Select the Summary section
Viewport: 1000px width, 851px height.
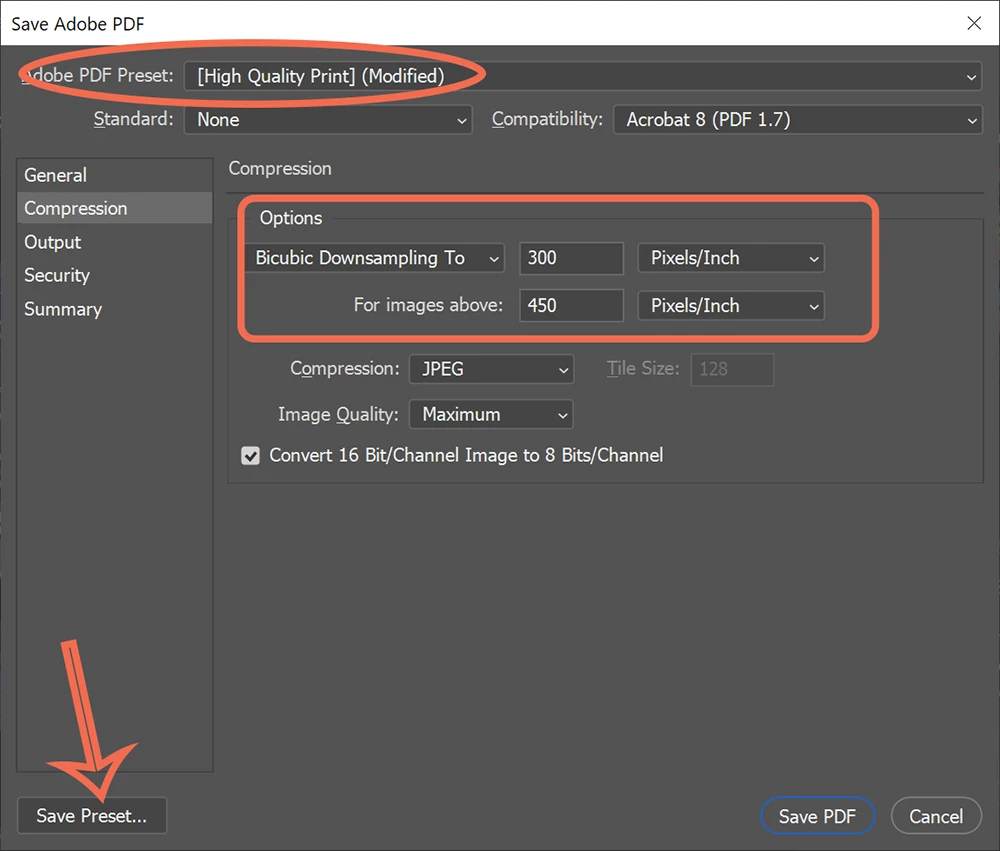[115, 309]
